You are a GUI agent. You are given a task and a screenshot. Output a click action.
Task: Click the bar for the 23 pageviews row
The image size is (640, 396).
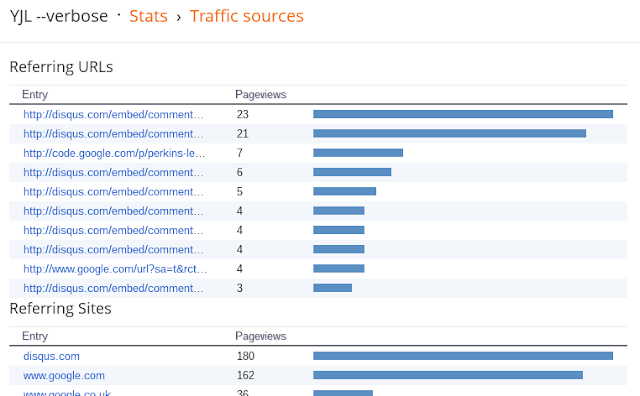pyautogui.click(x=463, y=114)
